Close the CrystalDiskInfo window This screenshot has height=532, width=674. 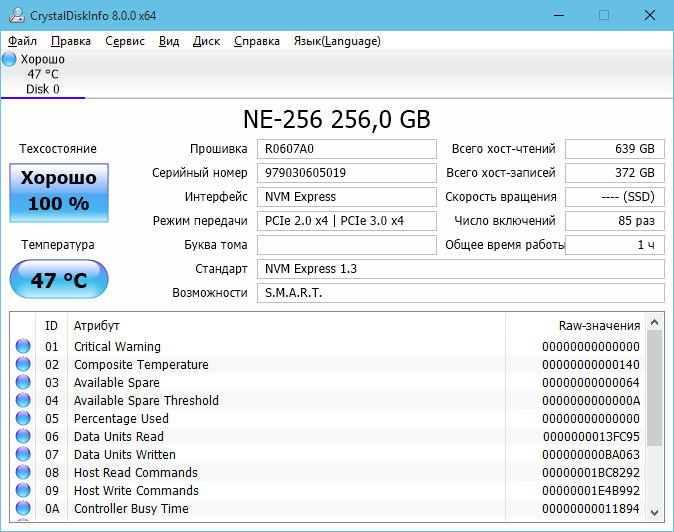click(650, 15)
